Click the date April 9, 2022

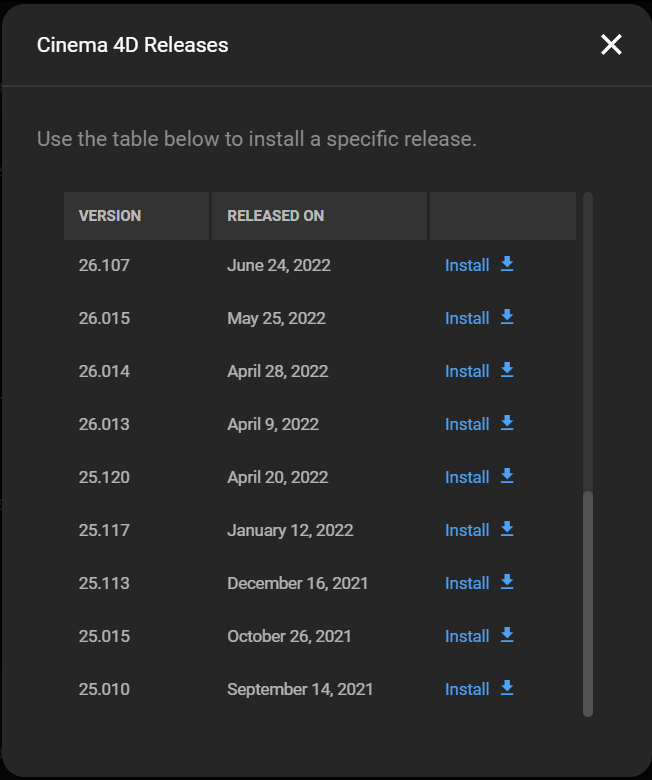273,424
